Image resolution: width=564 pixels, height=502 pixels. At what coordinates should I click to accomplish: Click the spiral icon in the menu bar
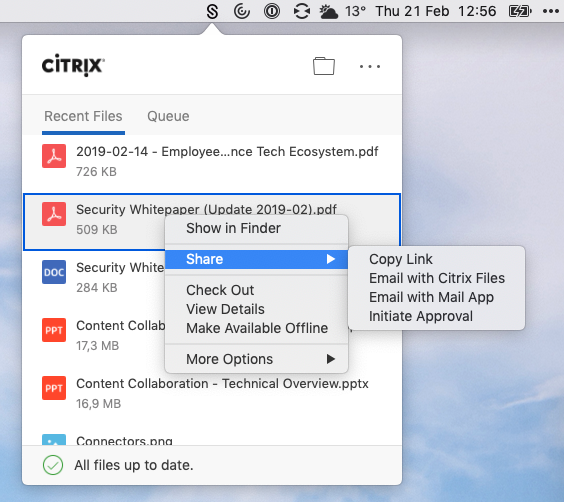(242, 11)
